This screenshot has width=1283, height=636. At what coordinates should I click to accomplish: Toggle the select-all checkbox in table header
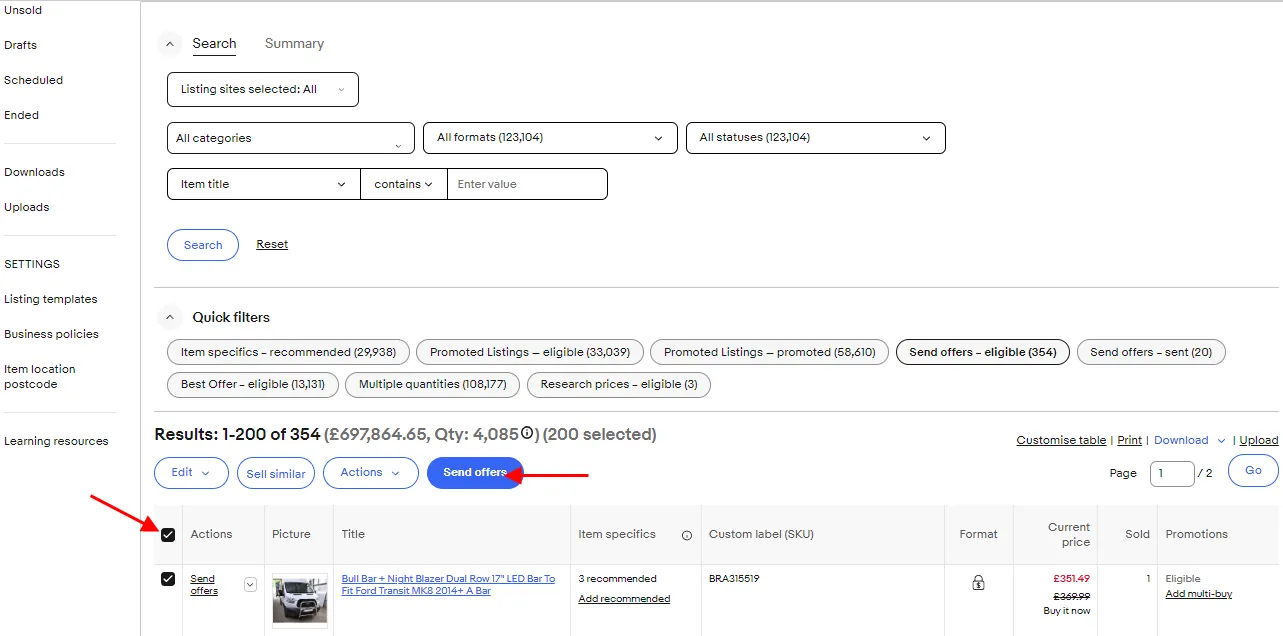tap(168, 535)
